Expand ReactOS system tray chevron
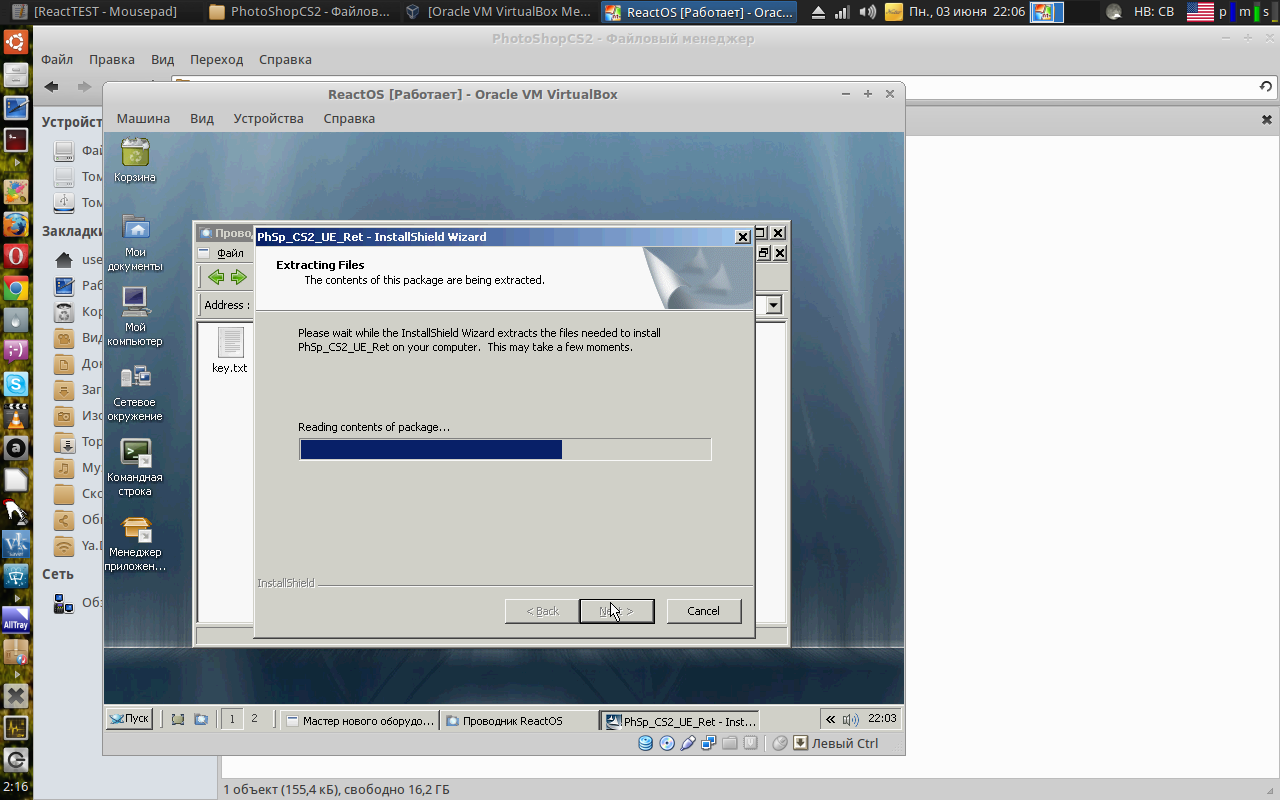 (830, 719)
